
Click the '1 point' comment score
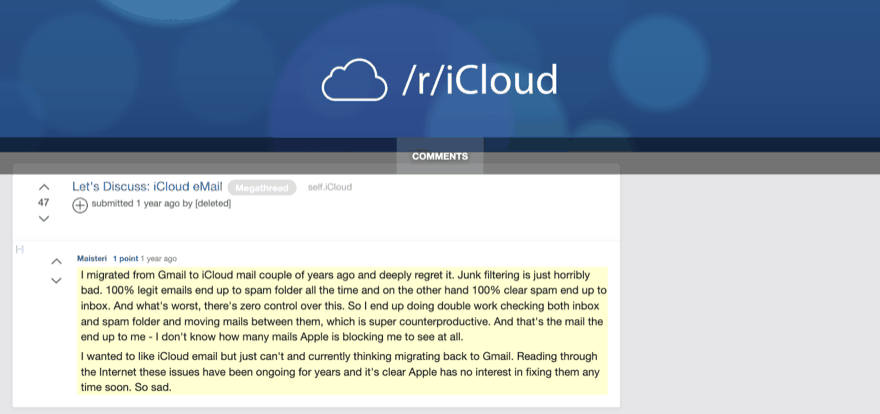[125, 259]
